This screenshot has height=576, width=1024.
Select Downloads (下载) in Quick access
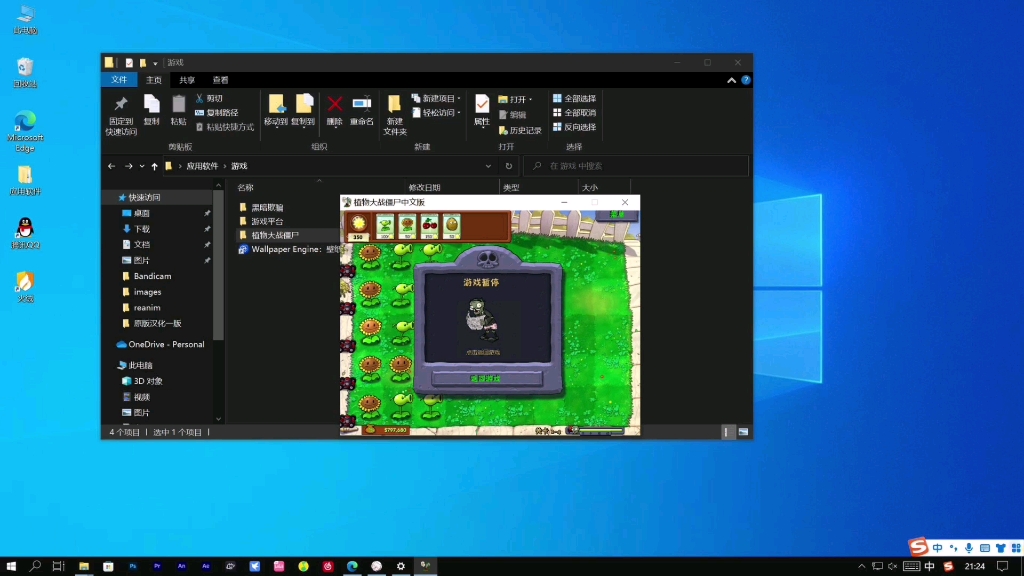pyautogui.click(x=142, y=229)
